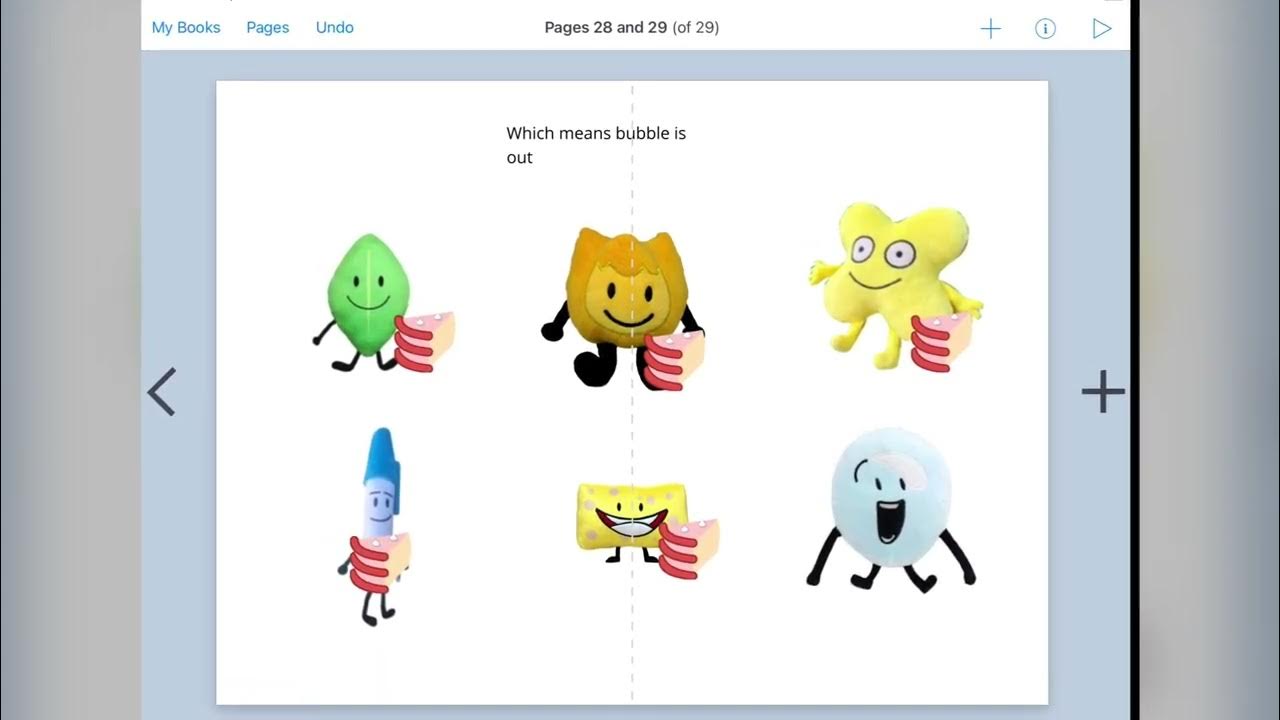The width and height of the screenshot is (1280, 720).
Task: Go to the previous page arrow
Action: click(162, 391)
